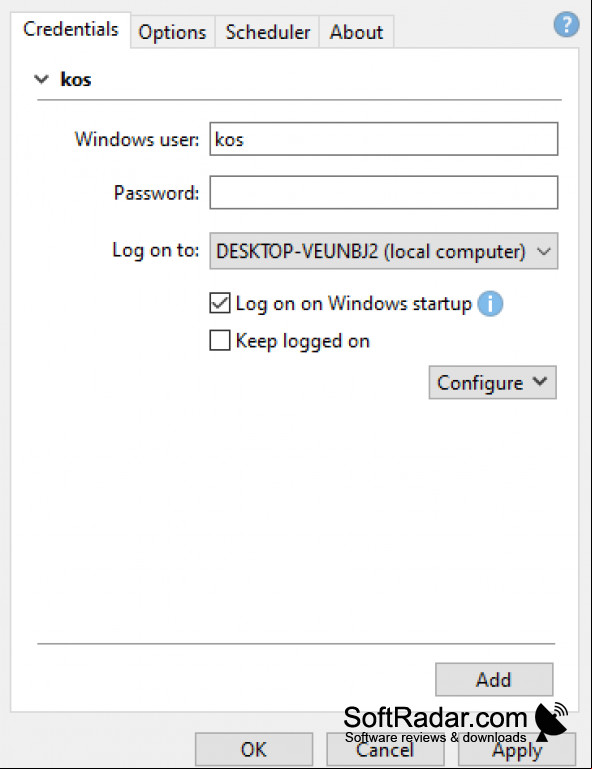The image size is (592, 769).
Task: Click the info icon beside Windows startup option
Action: pos(490,304)
